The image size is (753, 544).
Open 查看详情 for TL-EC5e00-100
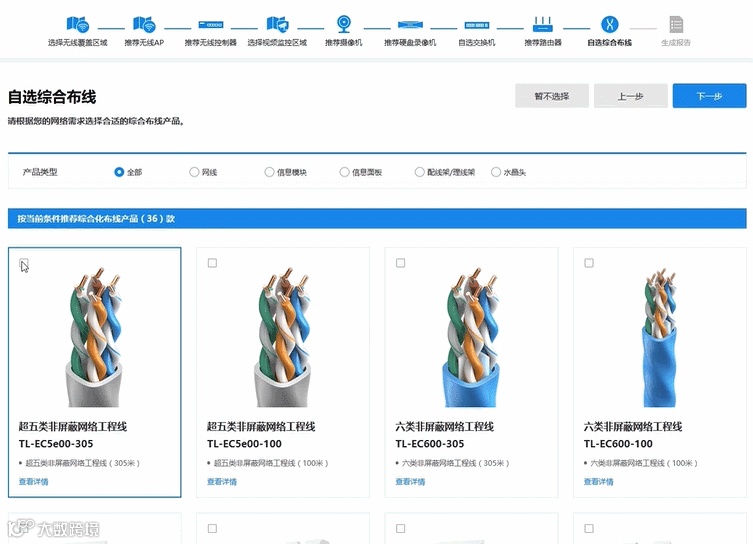pyautogui.click(x=222, y=482)
